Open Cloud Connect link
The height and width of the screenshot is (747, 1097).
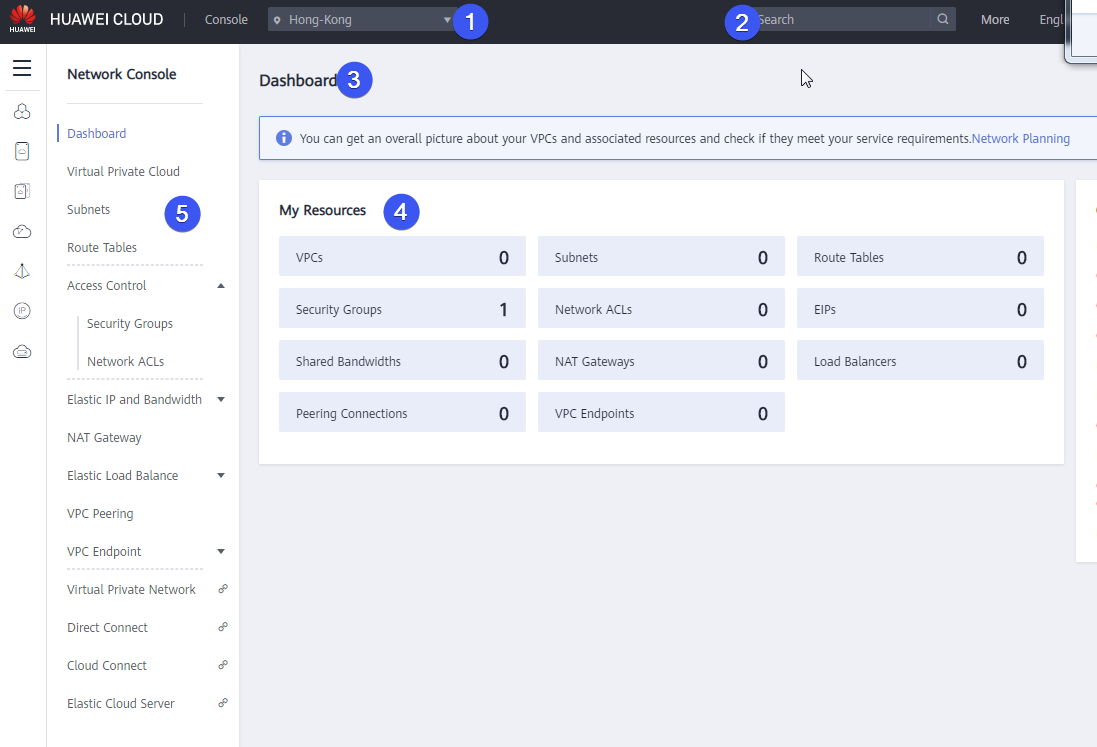click(x=106, y=665)
